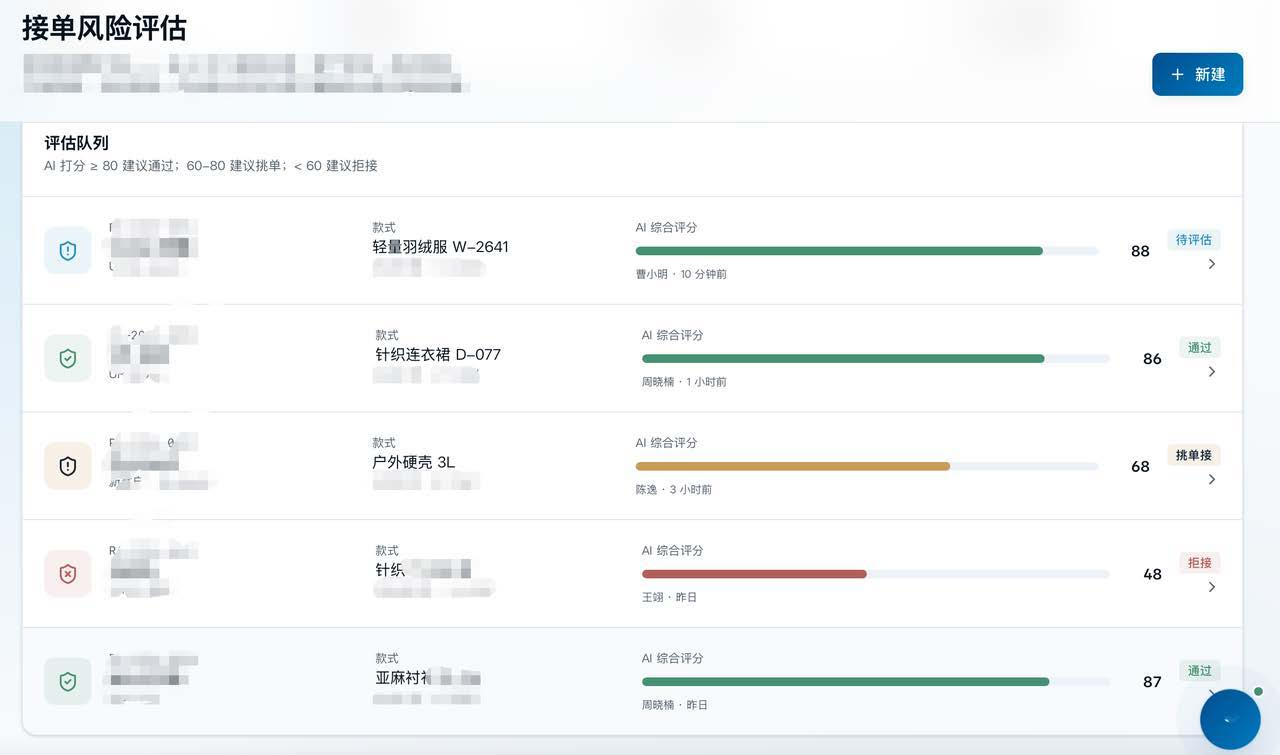Select the 轻量羽绒服 W-2641 style name

441,247
